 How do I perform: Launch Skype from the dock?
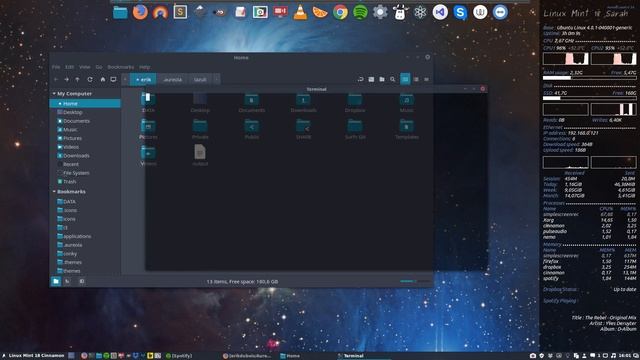[x=460, y=12]
